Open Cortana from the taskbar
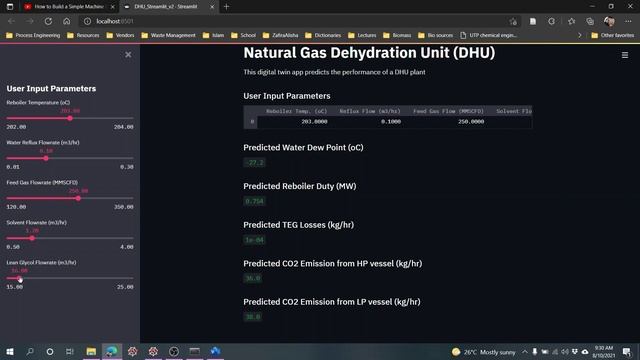 50,351
